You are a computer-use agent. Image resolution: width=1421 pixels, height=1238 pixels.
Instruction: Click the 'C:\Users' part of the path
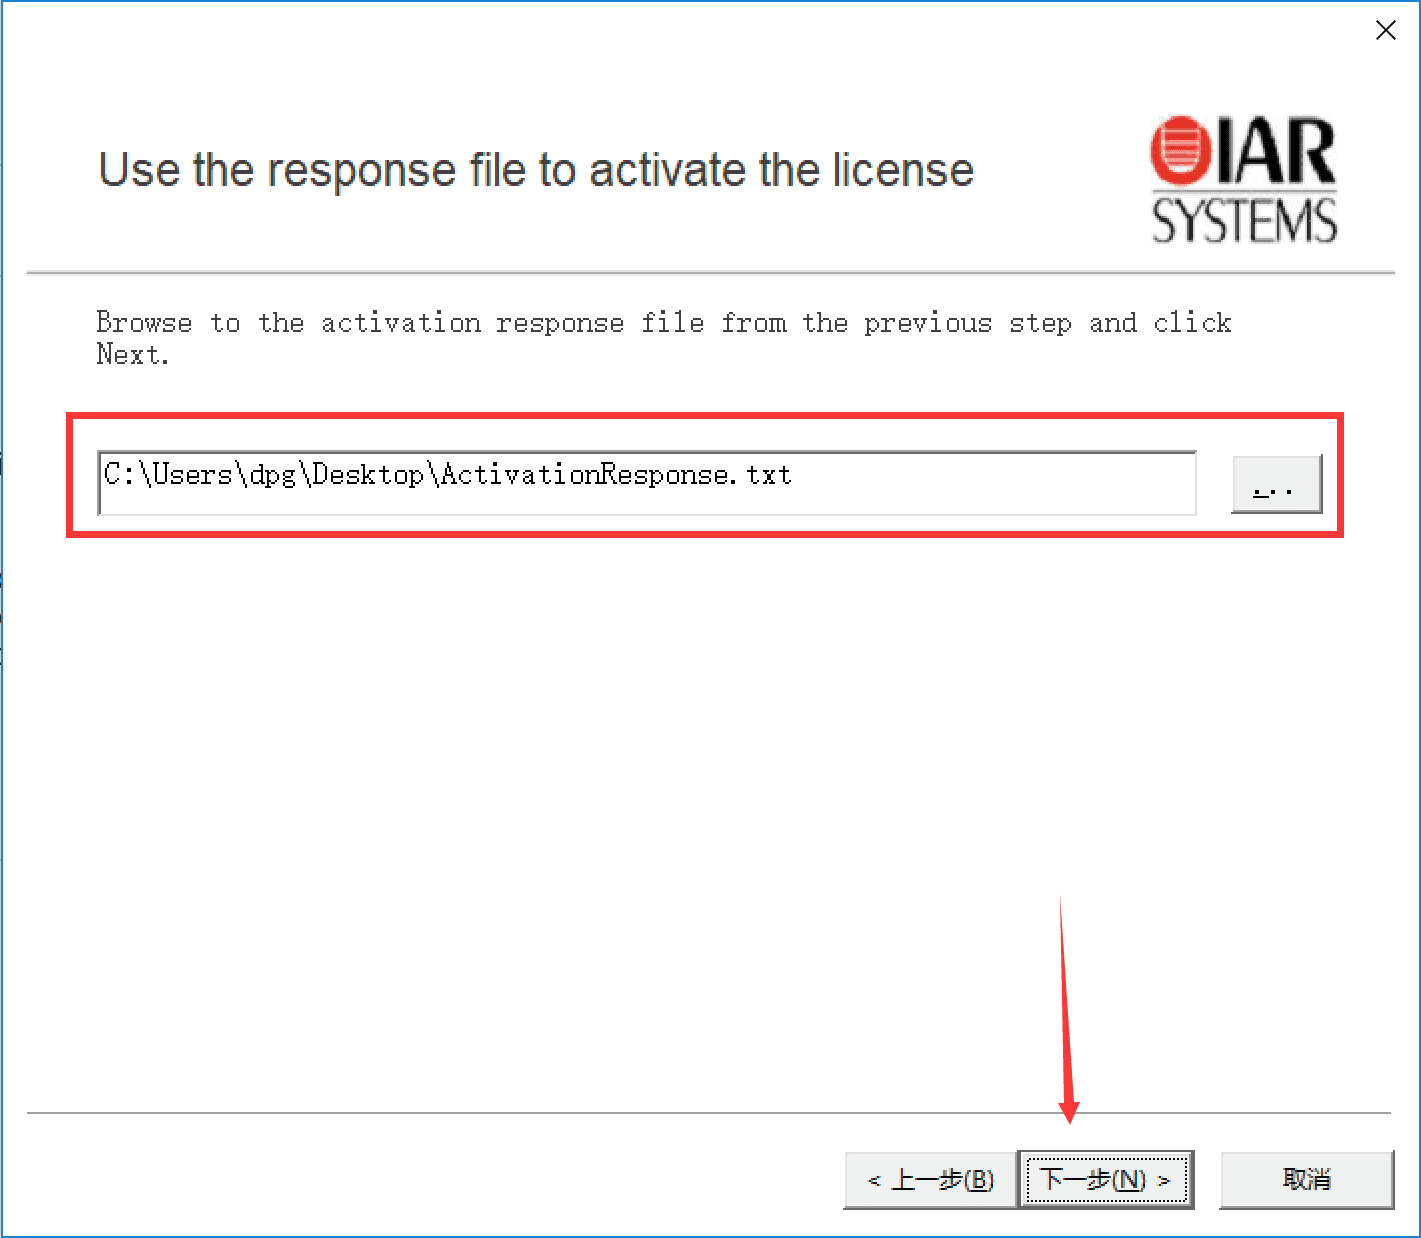[x=168, y=474]
